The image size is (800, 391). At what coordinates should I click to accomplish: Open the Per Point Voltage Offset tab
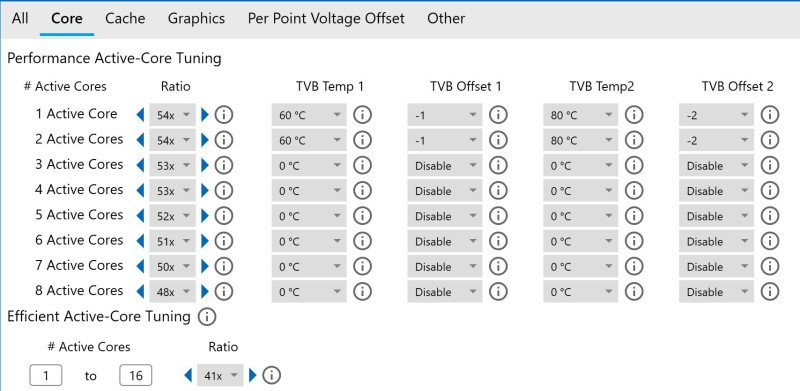326,18
